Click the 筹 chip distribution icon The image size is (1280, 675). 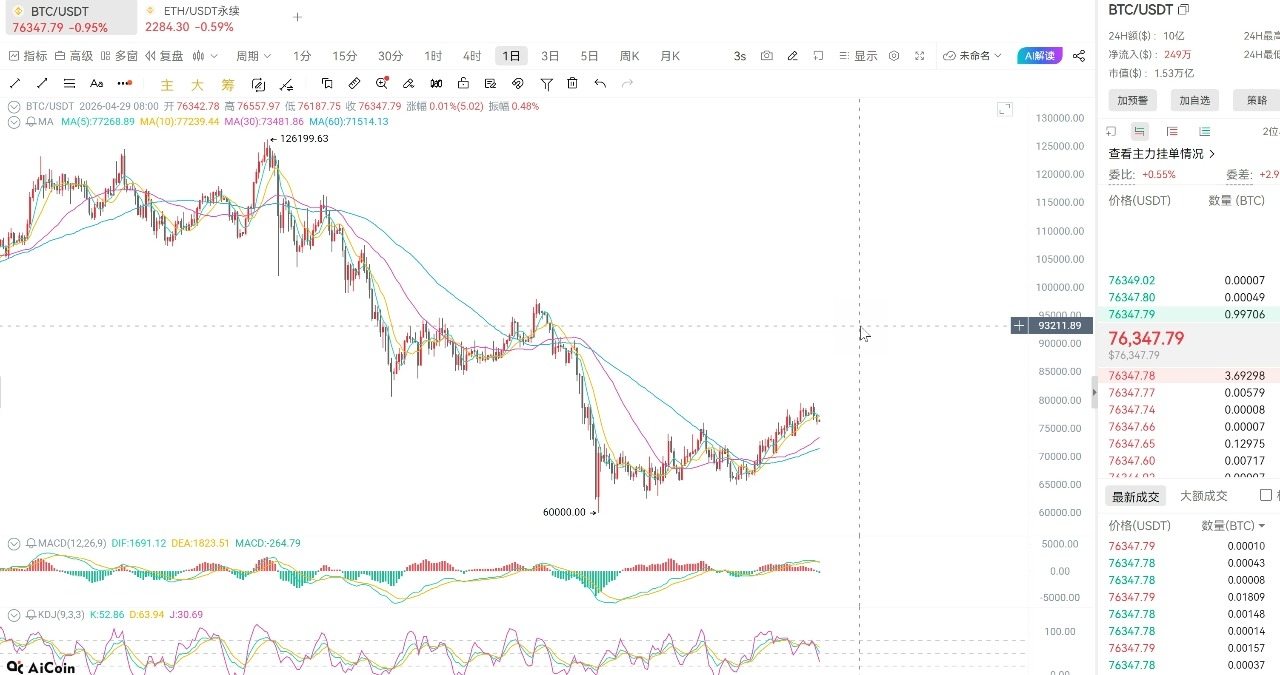228,85
